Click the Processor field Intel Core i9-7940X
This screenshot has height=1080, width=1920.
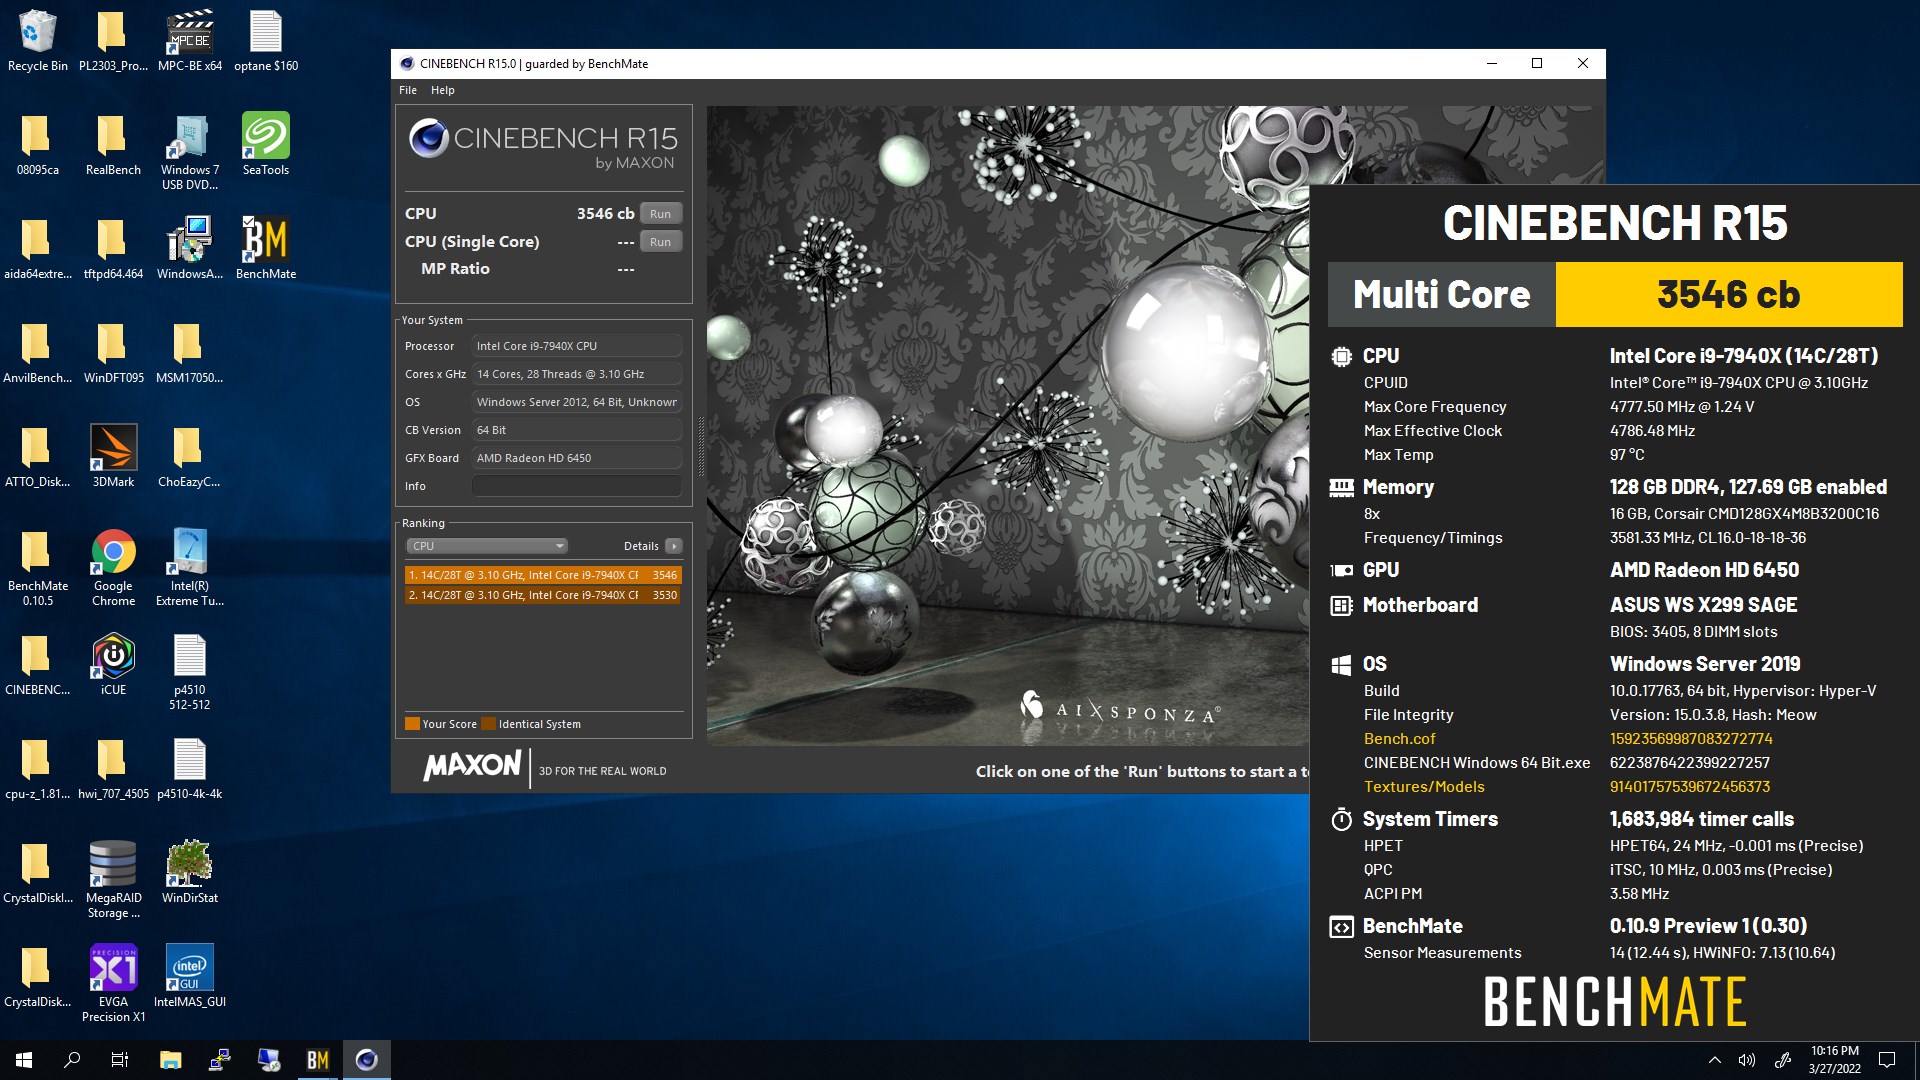[x=577, y=346]
